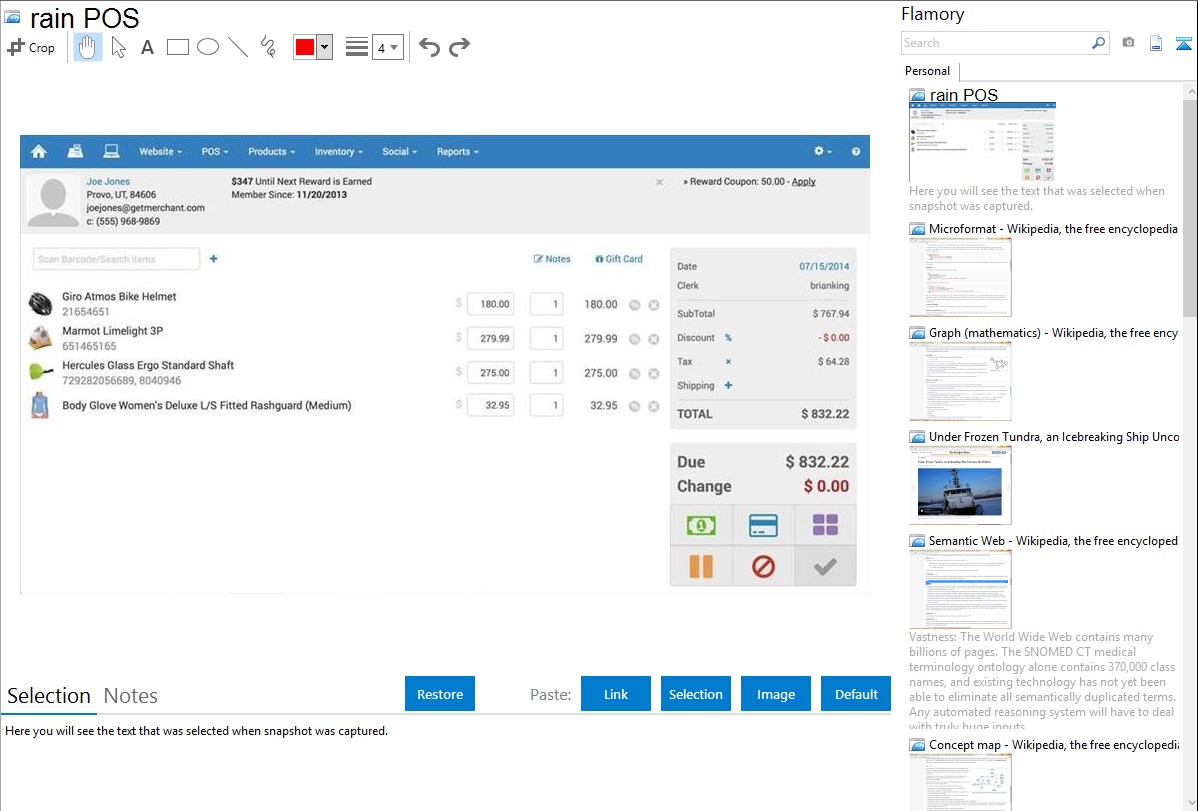Click the purple grid payment options button
The image size is (1198, 811).
pos(825,525)
